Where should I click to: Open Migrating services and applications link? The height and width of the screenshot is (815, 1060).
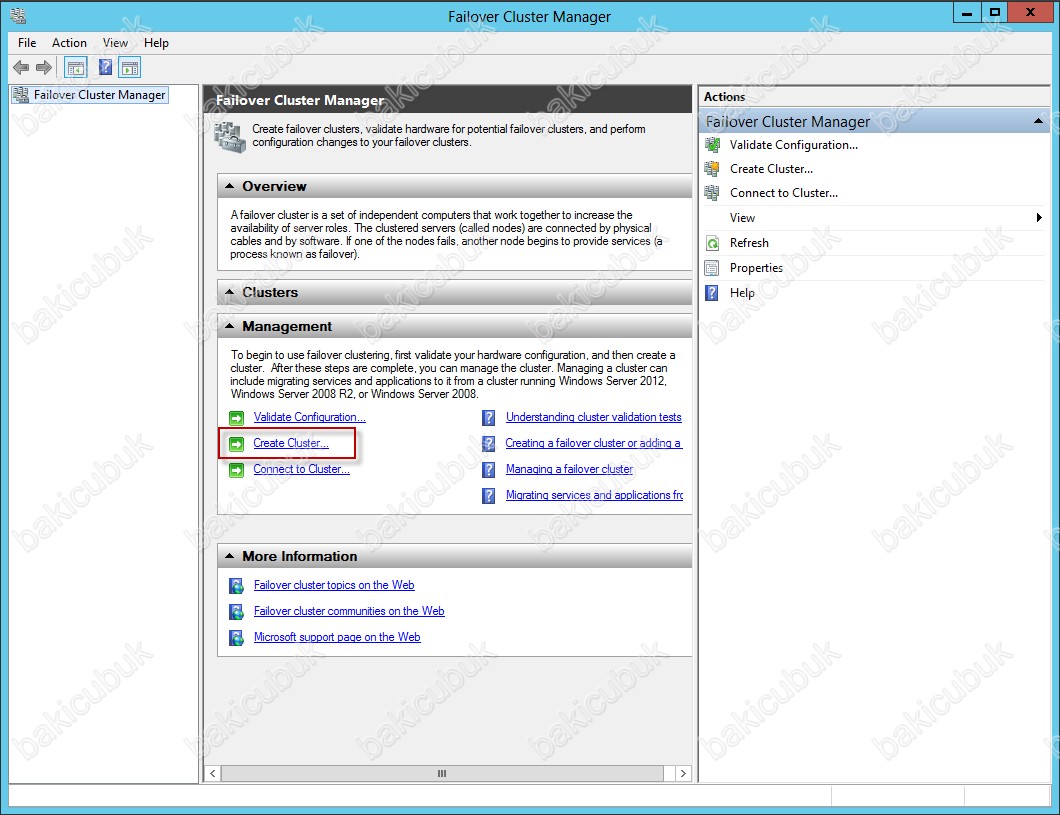click(594, 495)
